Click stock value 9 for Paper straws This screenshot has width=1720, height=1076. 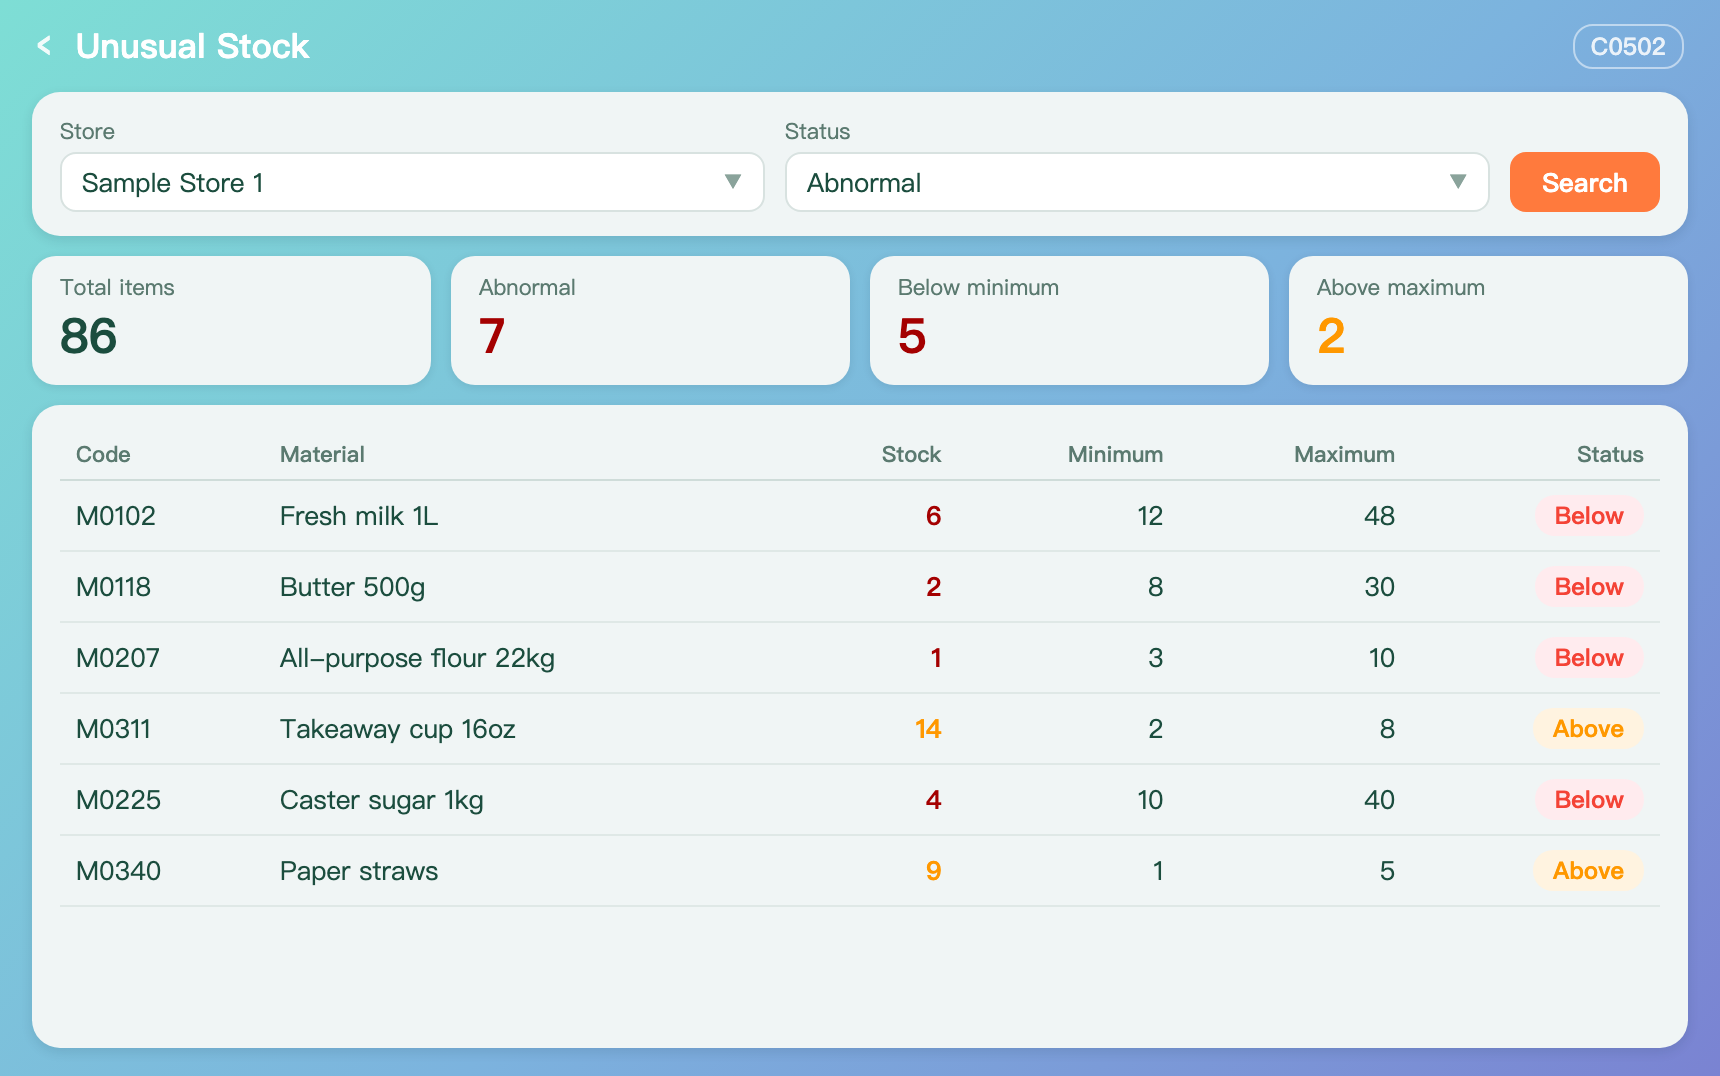[x=934, y=871]
